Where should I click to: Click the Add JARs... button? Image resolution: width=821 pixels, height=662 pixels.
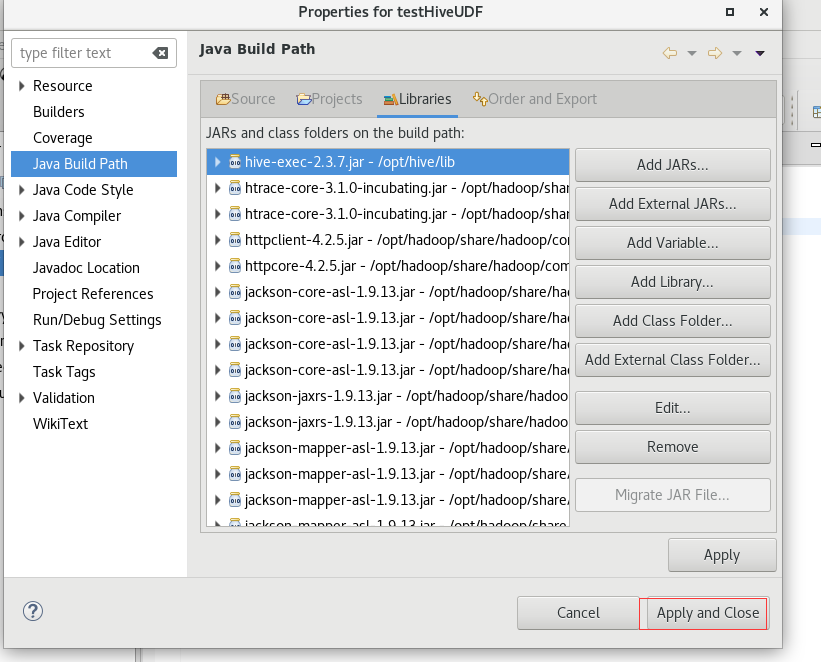click(x=672, y=165)
